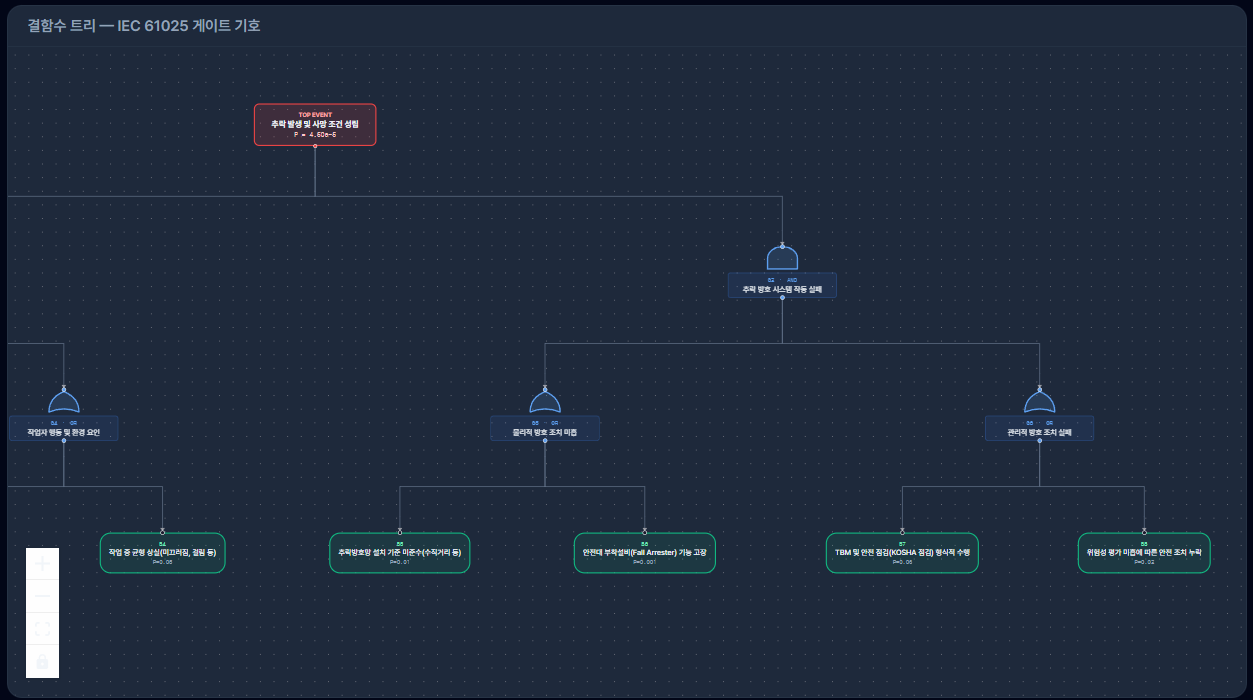This screenshot has width=1253, height=700.
Task: Click the zoom out minus control
Action: (x=42, y=596)
